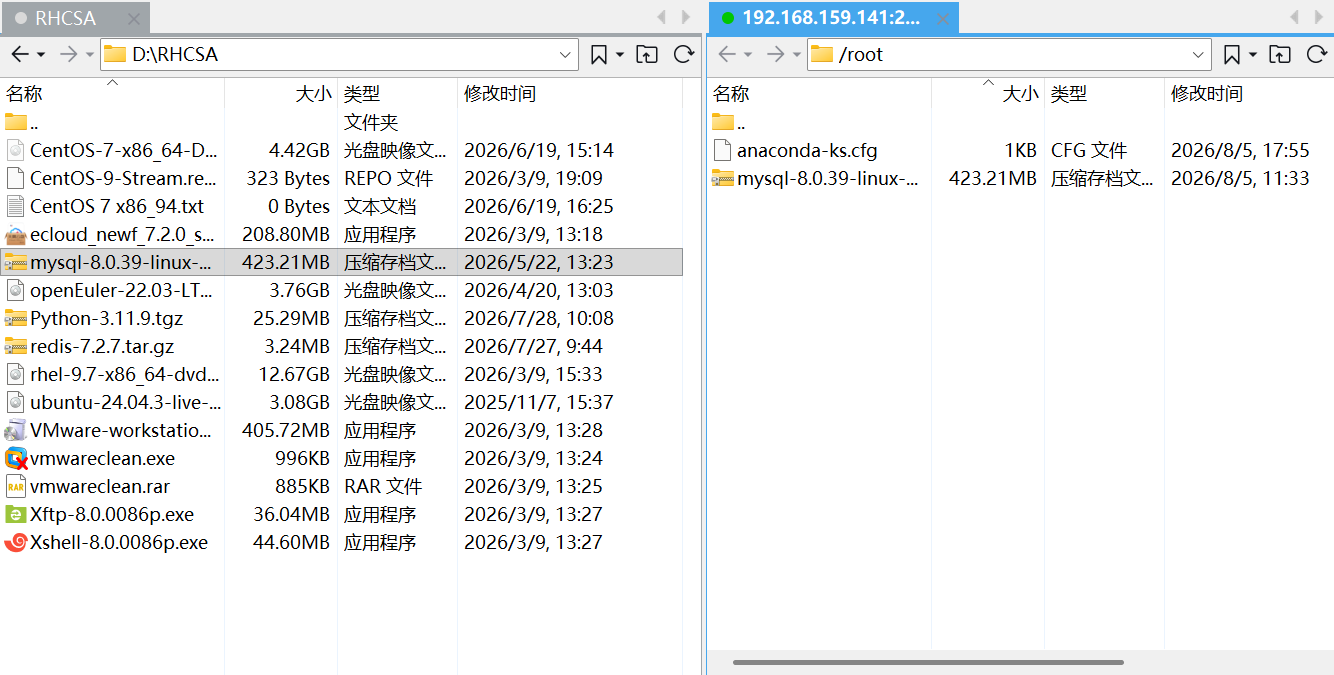Click the 12.67GB size cell

(x=294, y=375)
